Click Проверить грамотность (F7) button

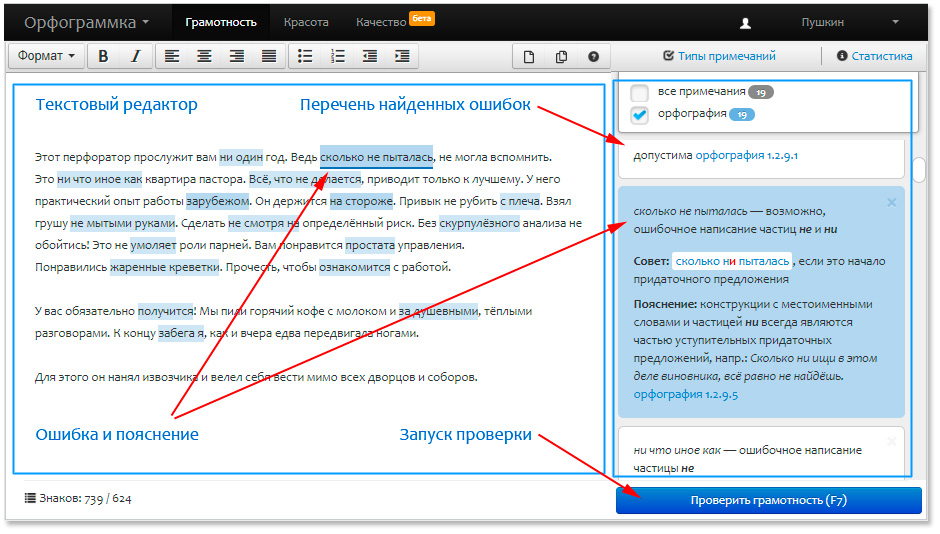pos(769,500)
